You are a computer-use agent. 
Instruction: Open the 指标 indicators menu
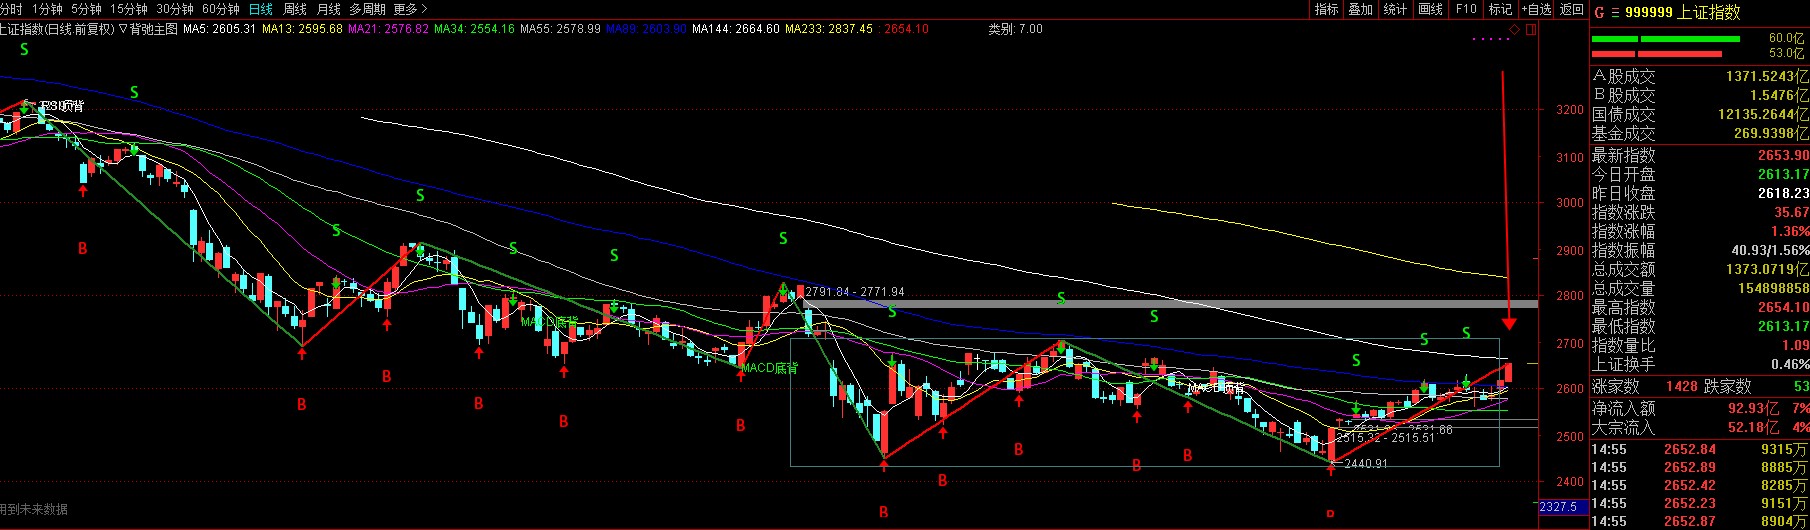[x=1326, y=9]
